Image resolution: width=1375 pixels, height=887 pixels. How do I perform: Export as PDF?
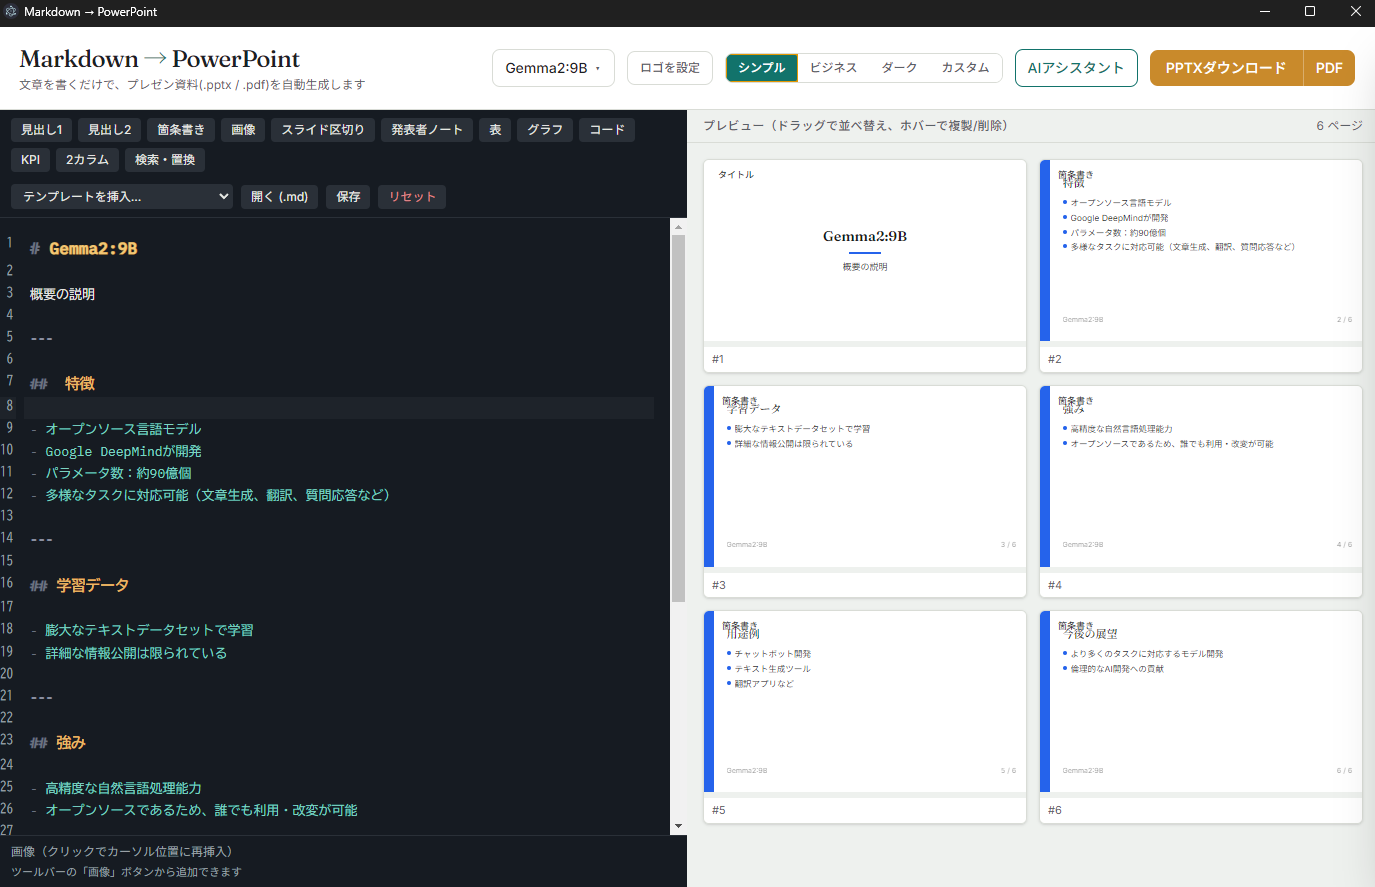(x=1329, y=68)
